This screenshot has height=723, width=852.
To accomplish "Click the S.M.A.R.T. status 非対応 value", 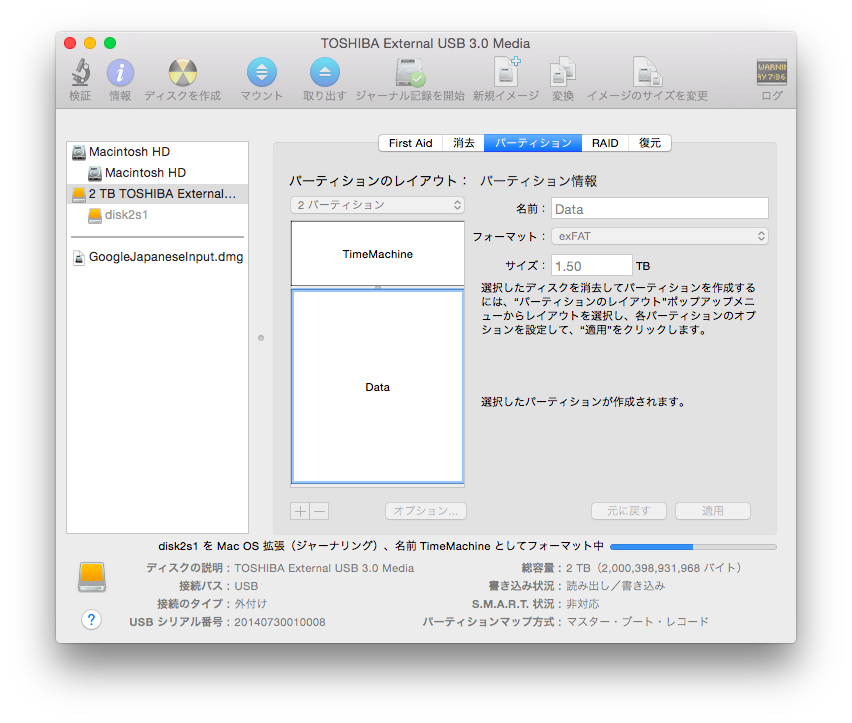I will pyautogui.click(x=582, y=604).
